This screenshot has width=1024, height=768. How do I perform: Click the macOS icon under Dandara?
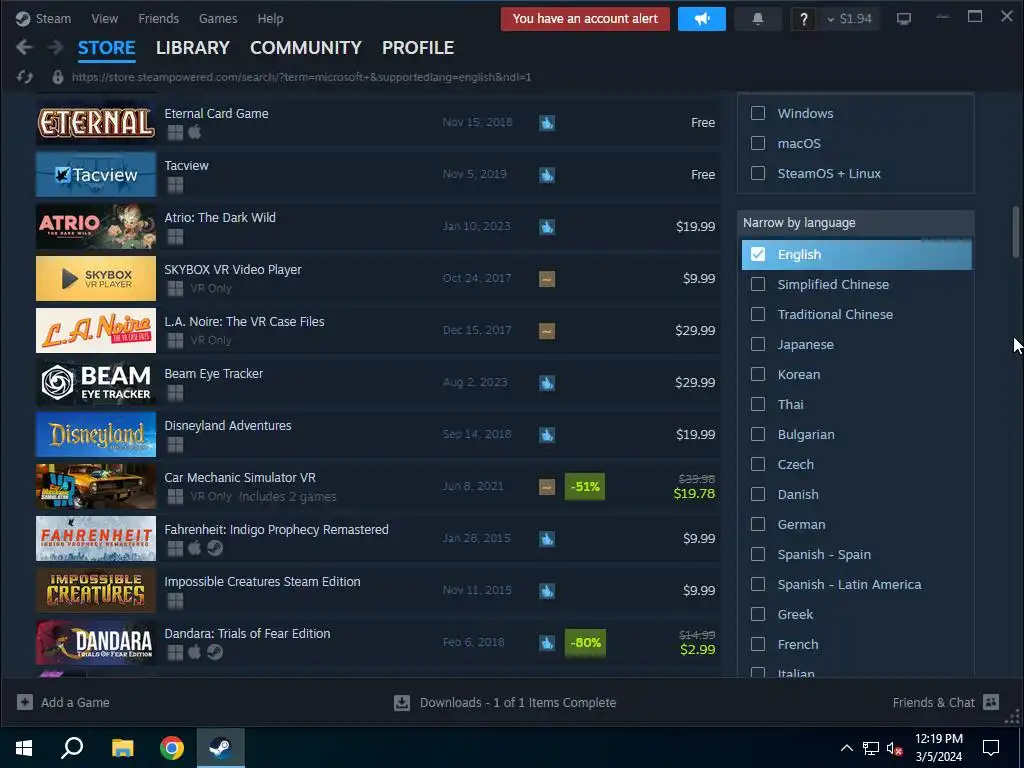(195, 652)
